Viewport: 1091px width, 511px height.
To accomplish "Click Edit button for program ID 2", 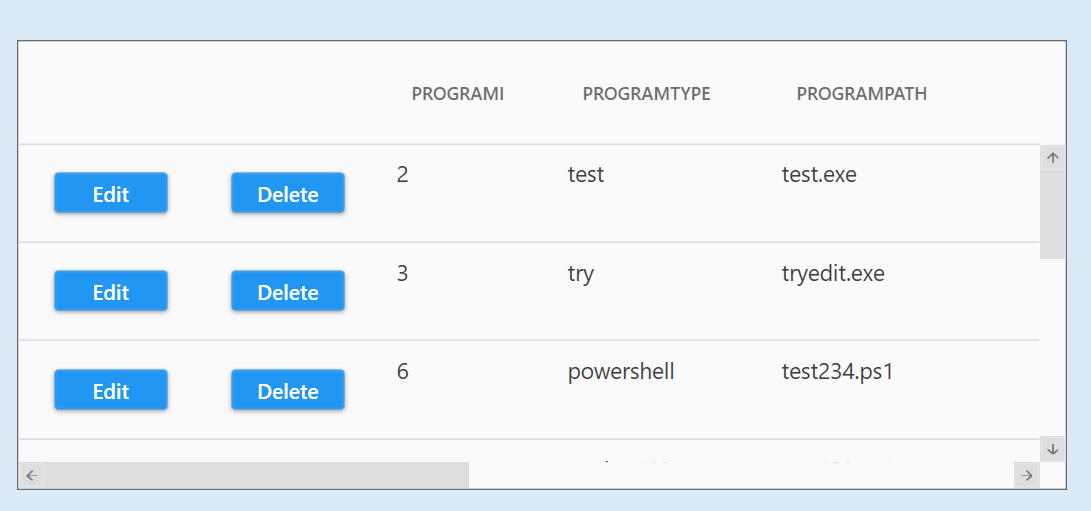I will click(x=111, y=193).
